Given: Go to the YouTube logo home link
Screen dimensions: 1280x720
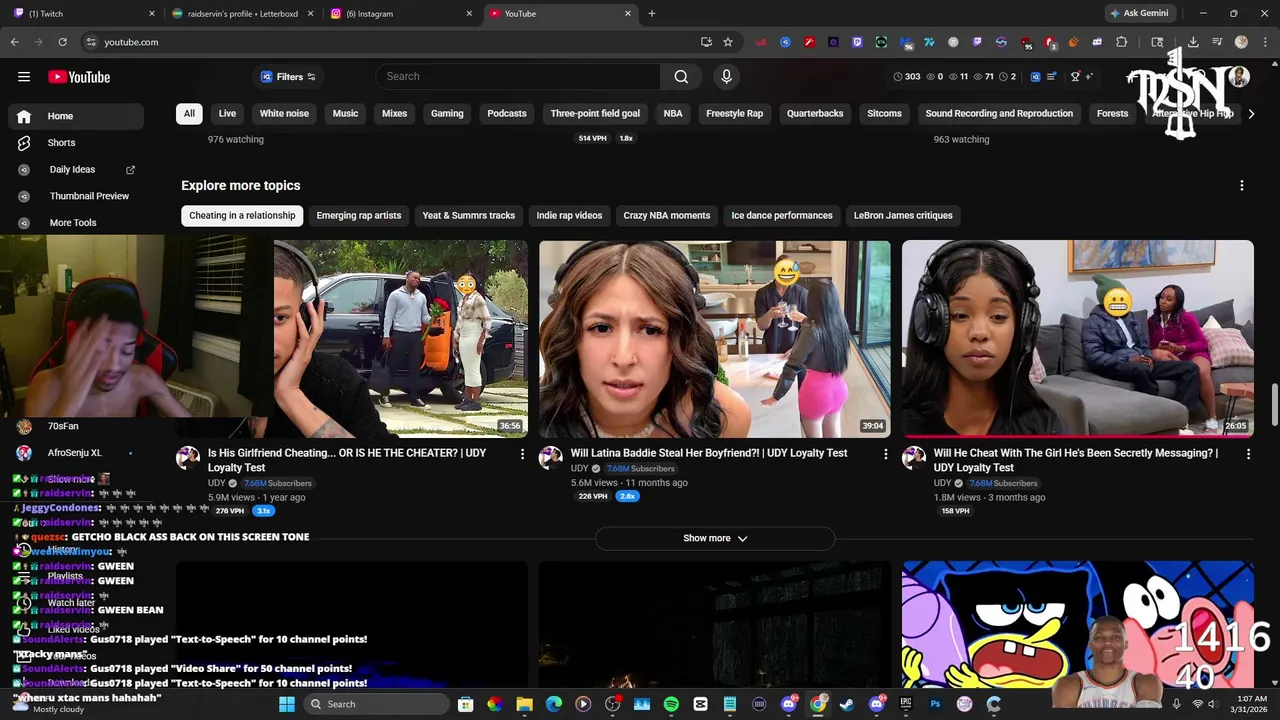Looking at the screenshot, I should tap(79, 77).
